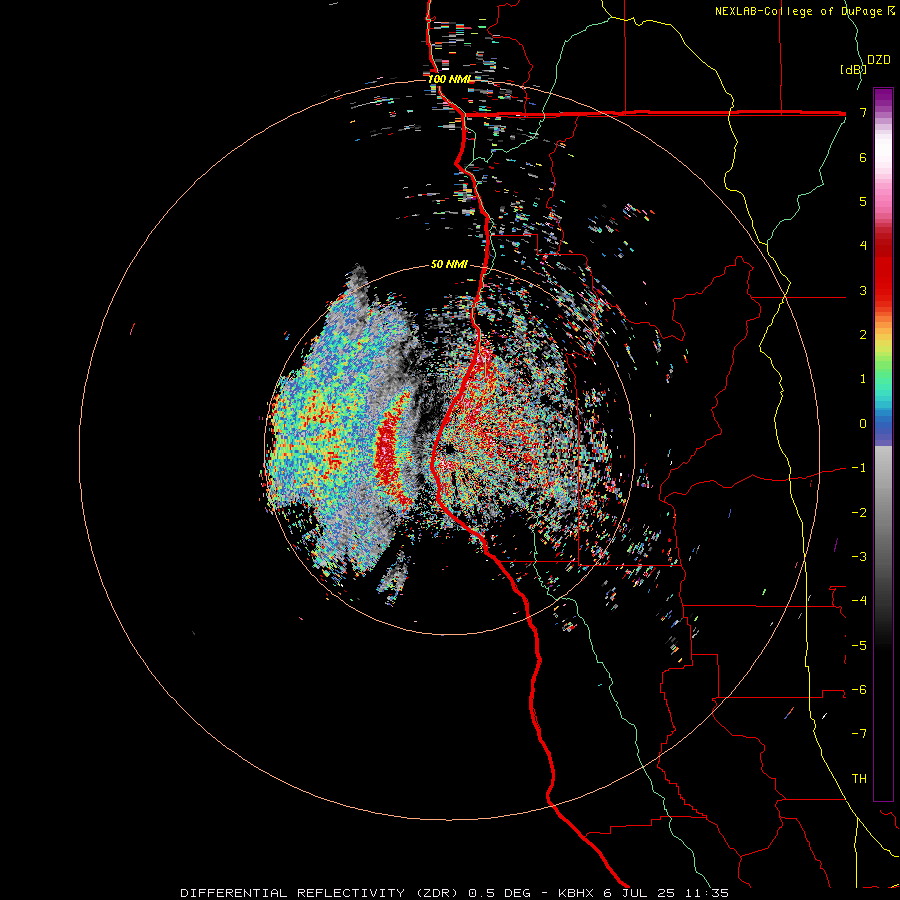Click the [dB] unit label
900x900 pixels.
[x=853, y=70]
